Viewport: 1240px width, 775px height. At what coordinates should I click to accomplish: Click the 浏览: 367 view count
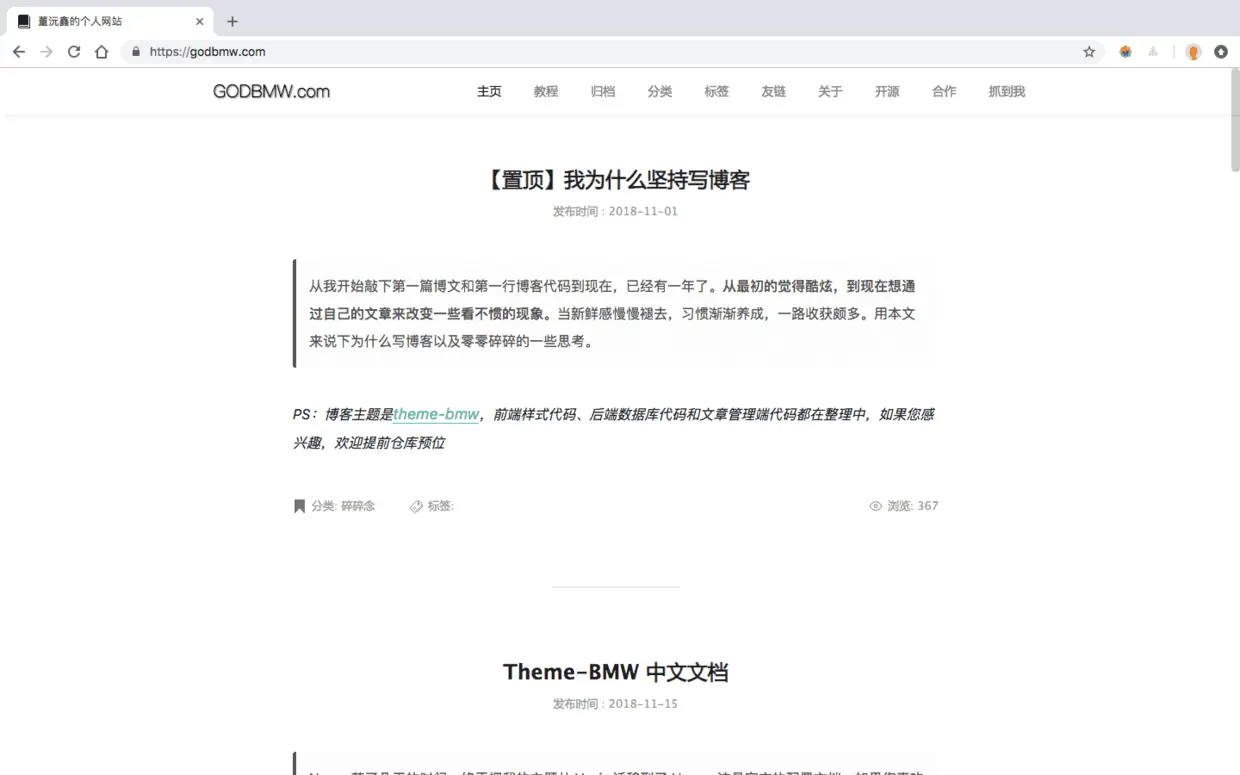(913, 506)
